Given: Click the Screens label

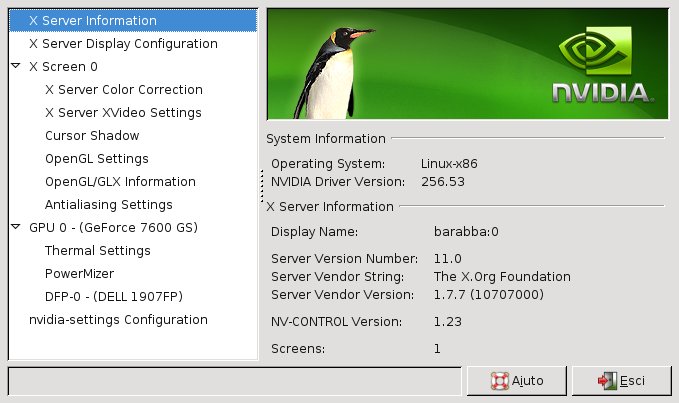Looking at the screenshot, I should click(x=298, y=349).
